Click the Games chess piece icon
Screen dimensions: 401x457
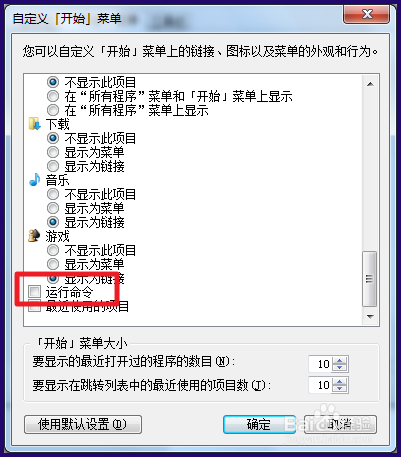pyautogui.click(x=34, y=236)
